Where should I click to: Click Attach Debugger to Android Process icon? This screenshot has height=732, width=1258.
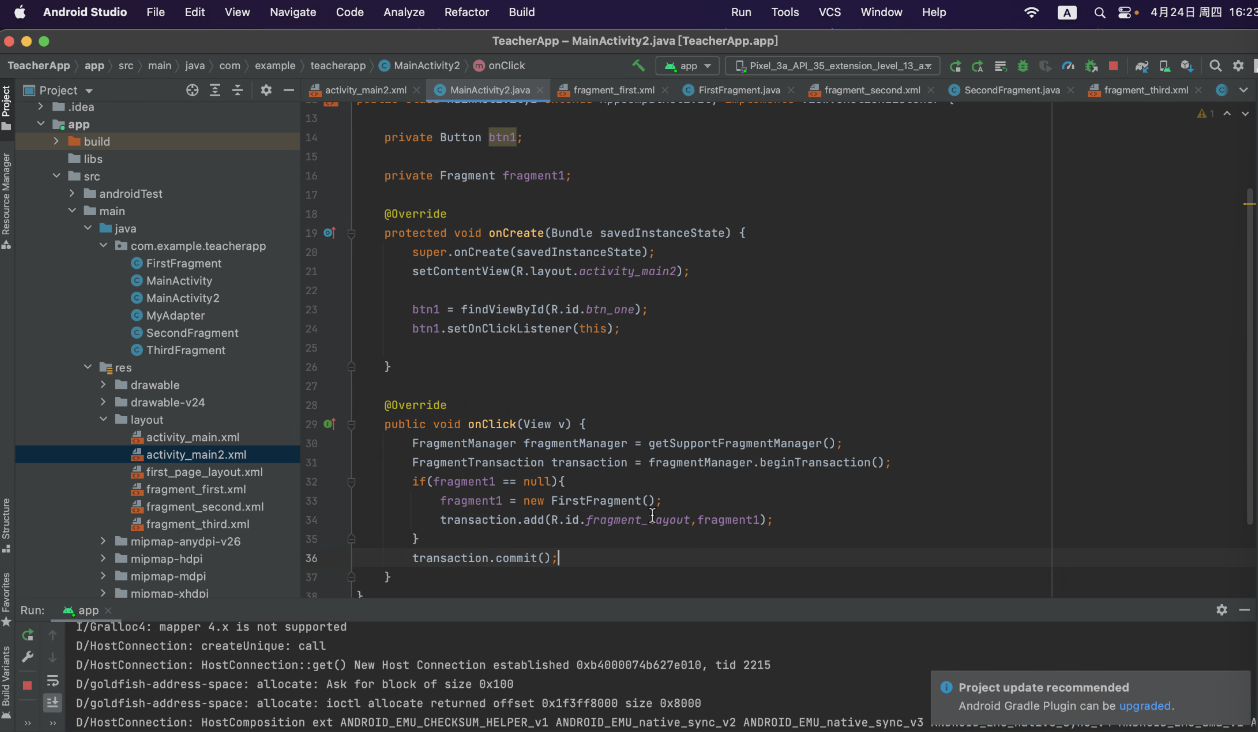(1091, 66)
